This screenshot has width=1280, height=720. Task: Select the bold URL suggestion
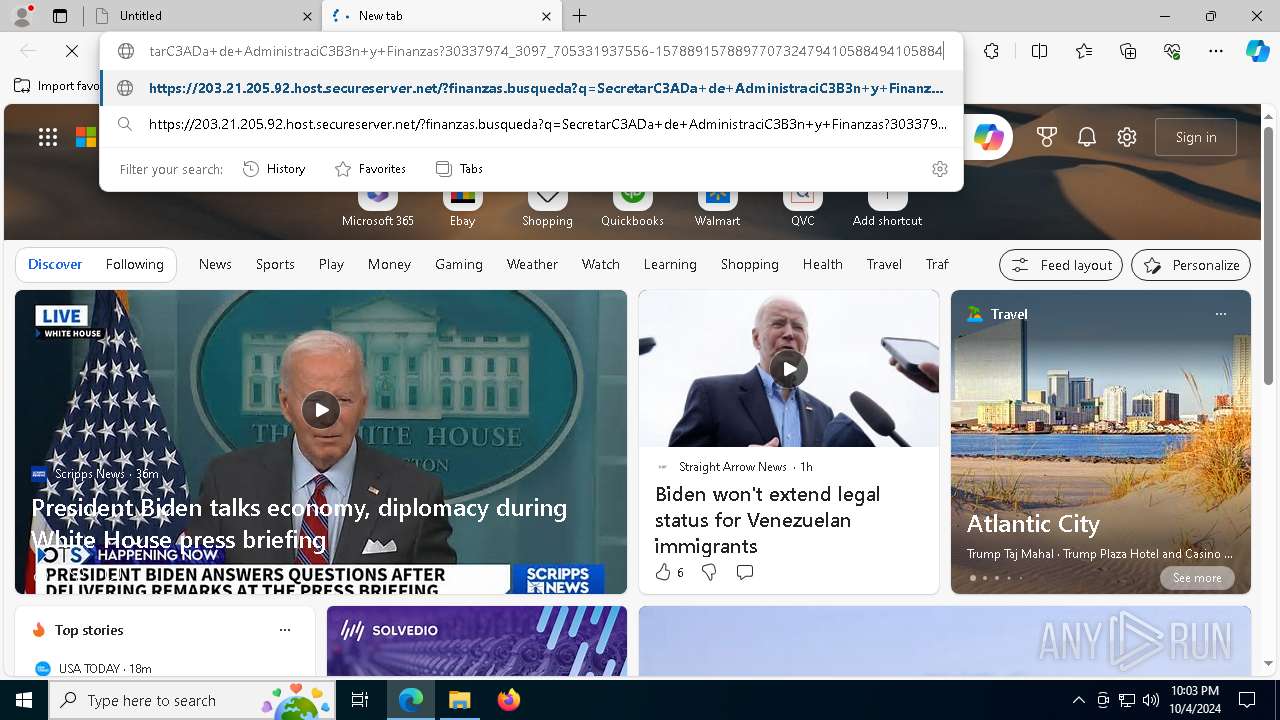(531, 88)
